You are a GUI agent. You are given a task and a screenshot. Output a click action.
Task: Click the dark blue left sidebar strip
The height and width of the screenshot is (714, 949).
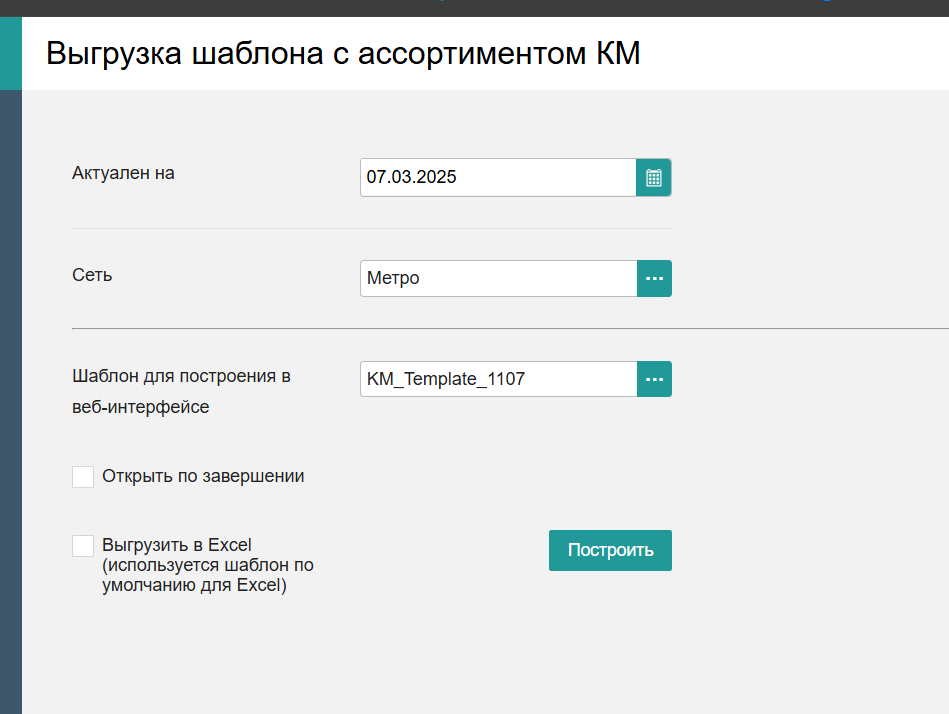(11, 402)
